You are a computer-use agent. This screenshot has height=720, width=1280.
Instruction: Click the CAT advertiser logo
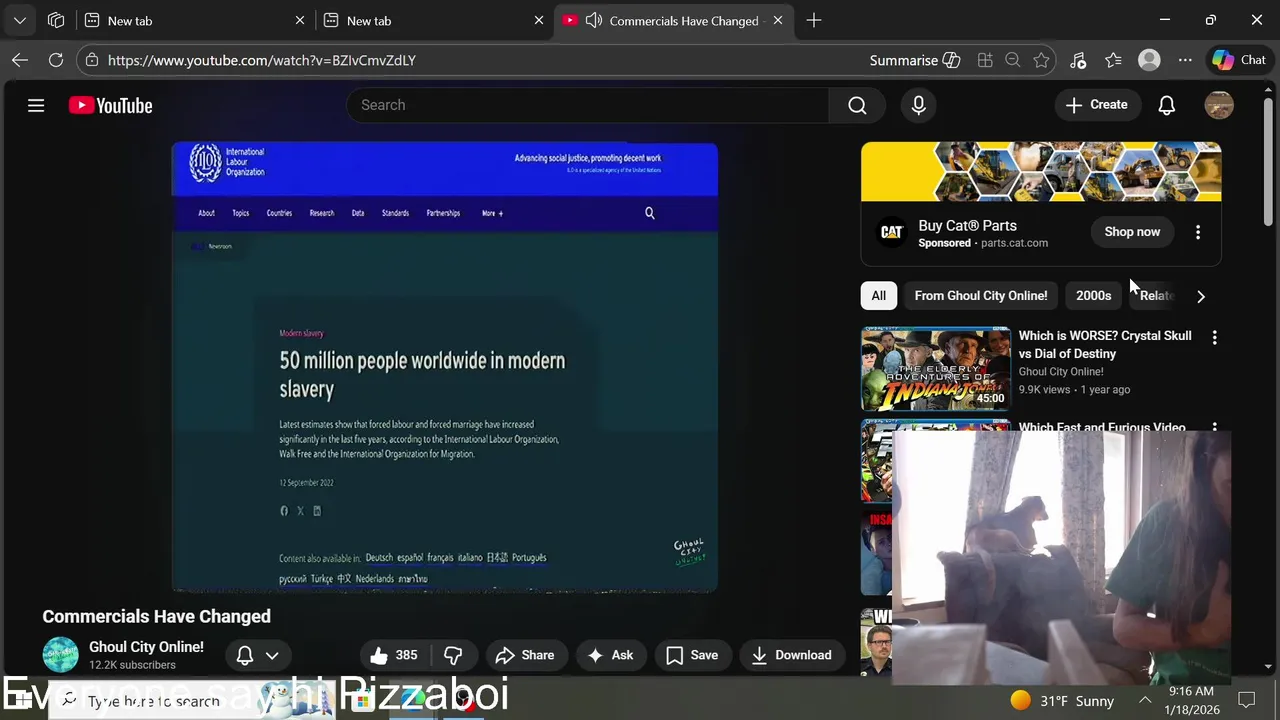(x=891, y=232)
